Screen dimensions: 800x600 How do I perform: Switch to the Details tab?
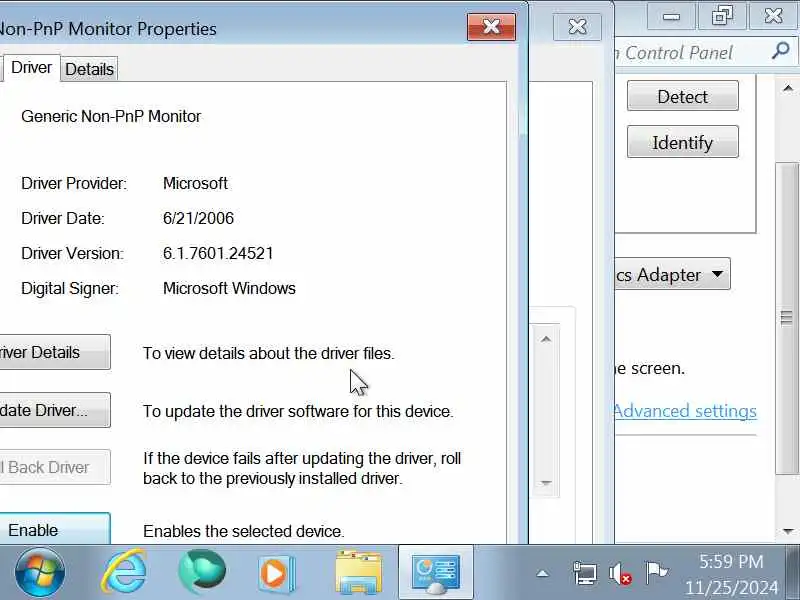coord(89,69)
